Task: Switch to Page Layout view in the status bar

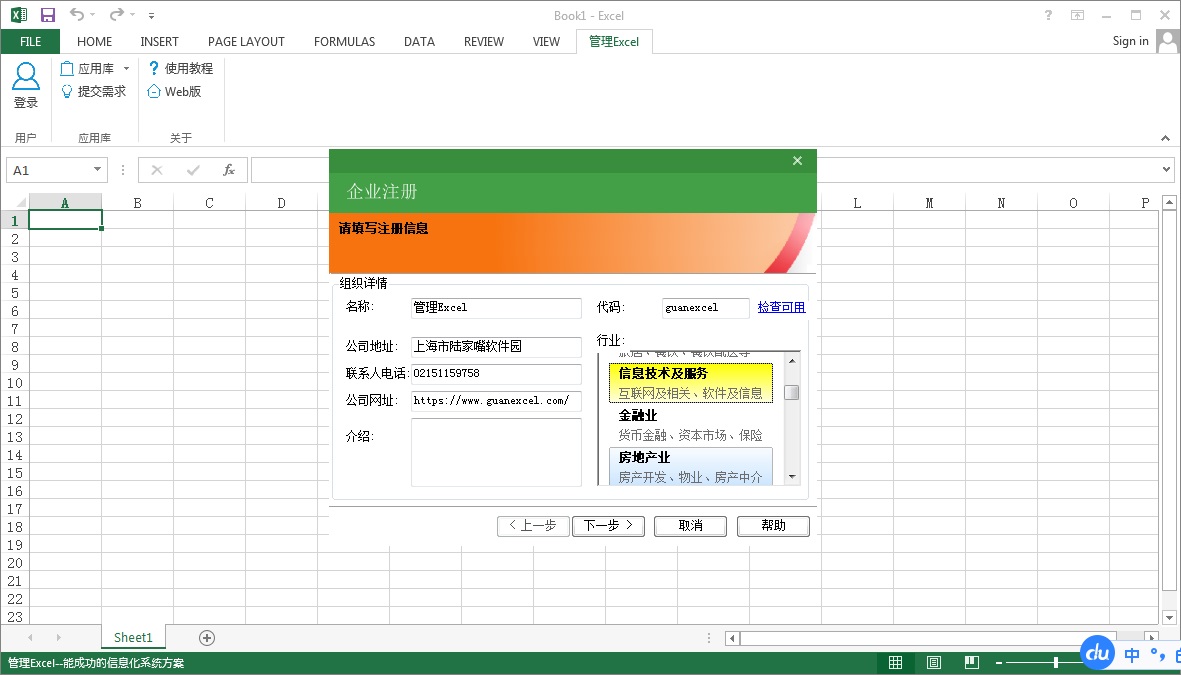Action: pos(934,663)
